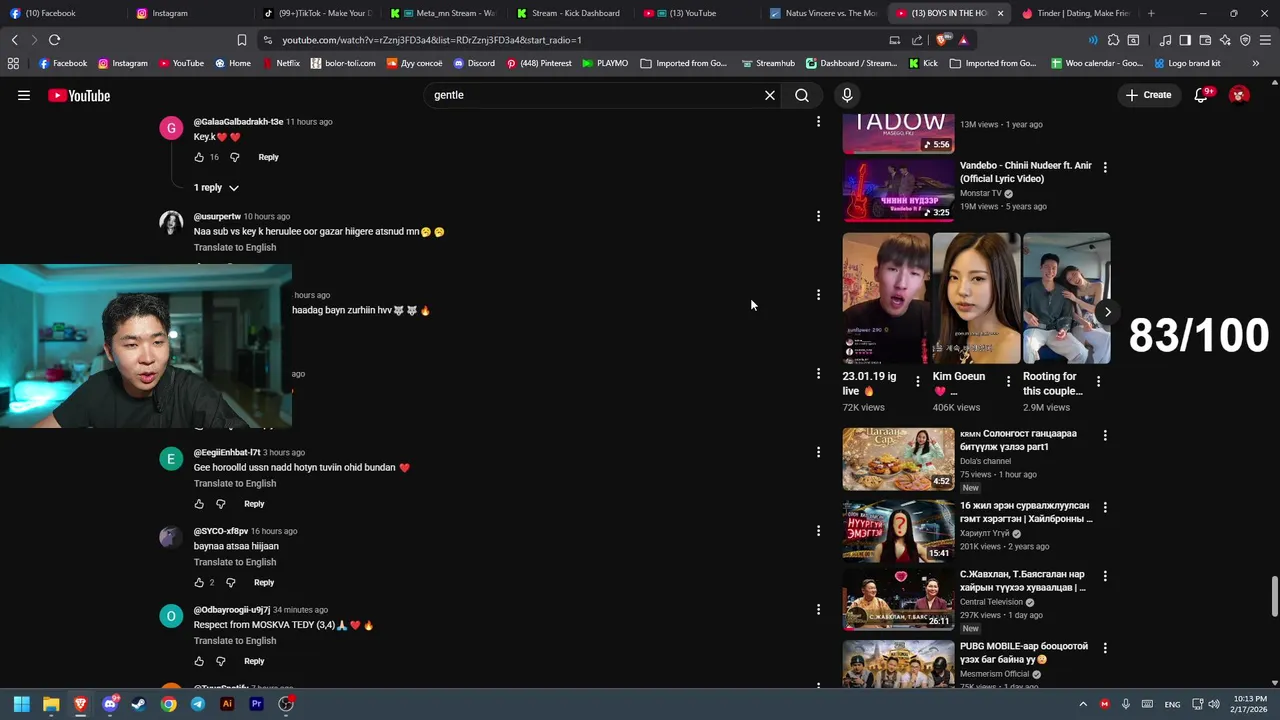Viewport: 1280px width, 720px height.
Task: Clear the search text with the X
Action: pyautogui.click(x=770, y=95)
